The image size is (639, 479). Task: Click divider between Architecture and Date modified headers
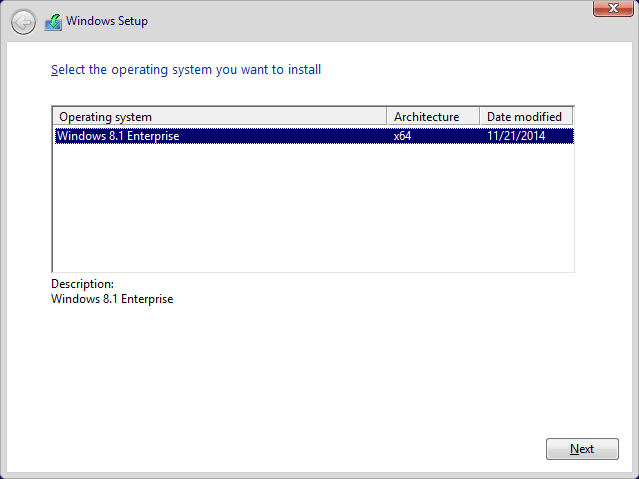pyautogui.click(x=480, y=117)
